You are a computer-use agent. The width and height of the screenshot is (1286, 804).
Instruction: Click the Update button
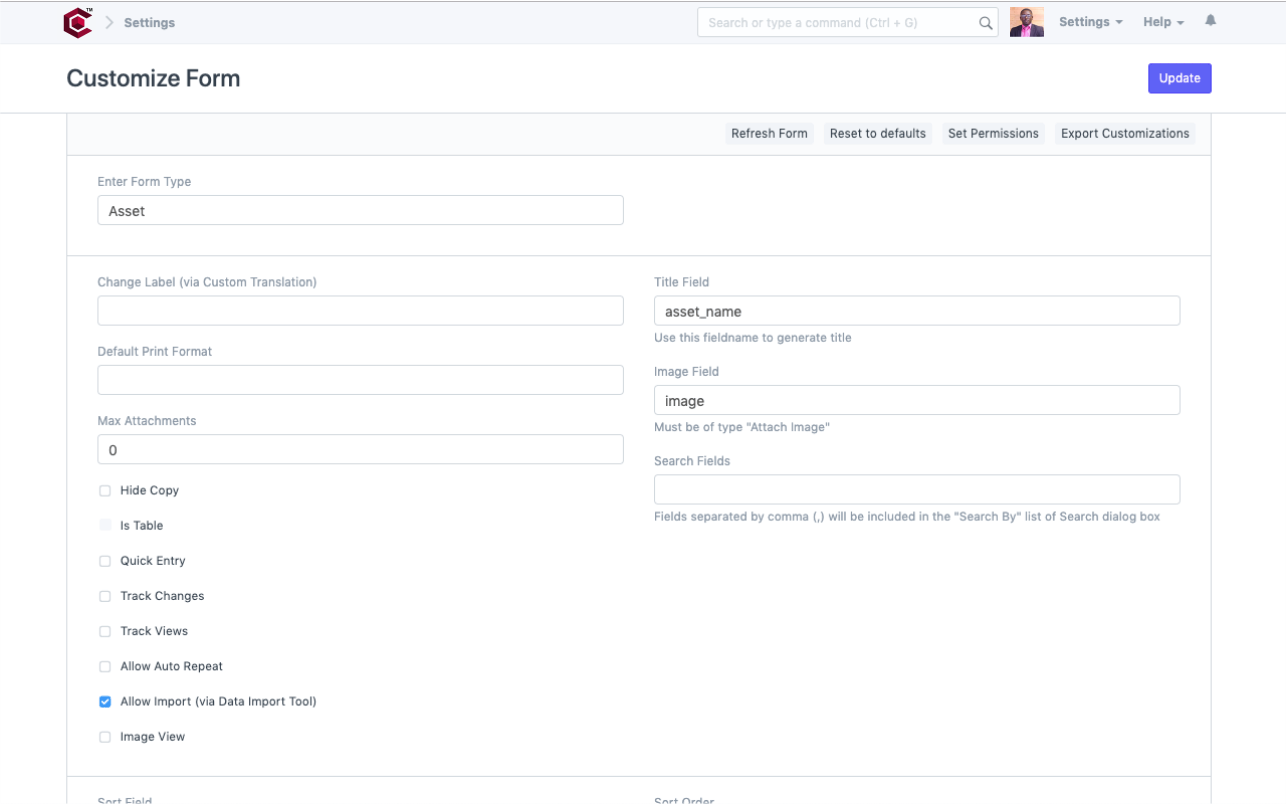[1179, 78]
